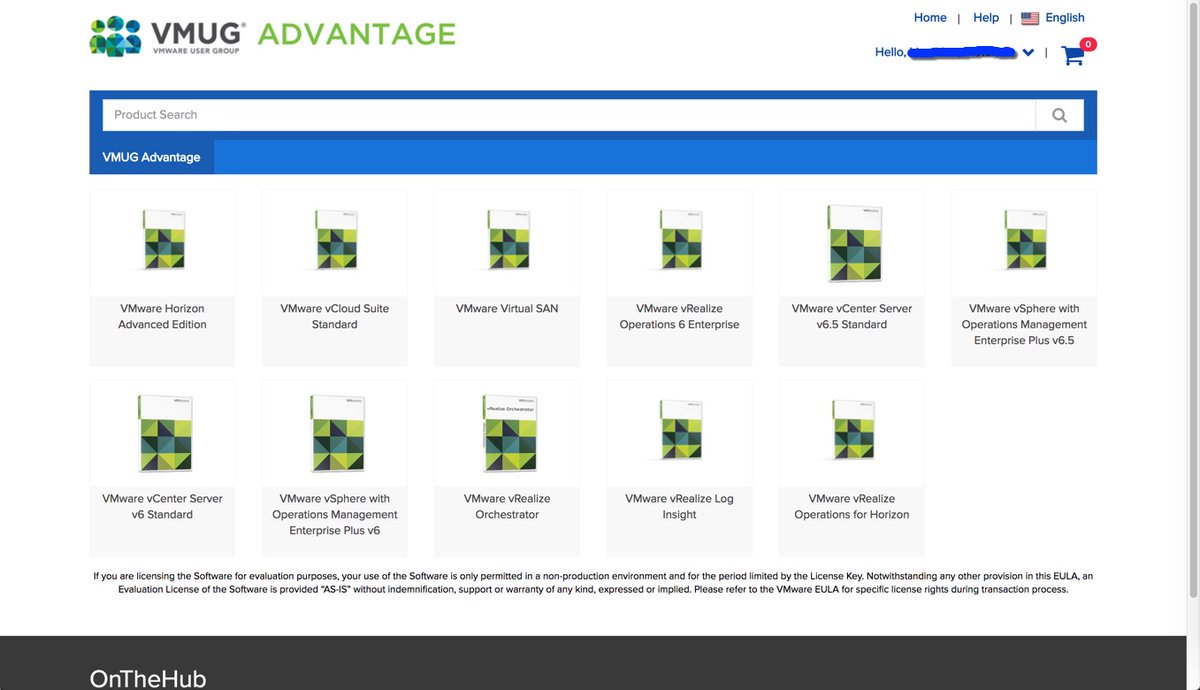Click the US flag language icon
This screenshot has height=690, width=1200.
coord(1030,18)
